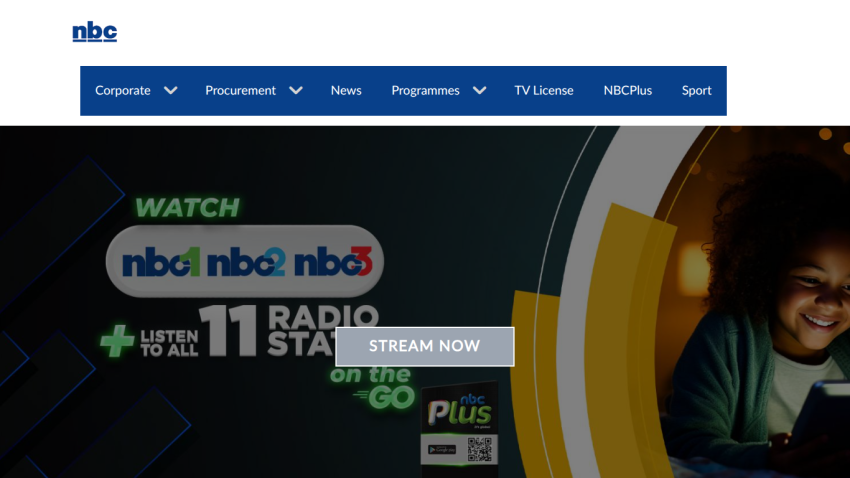
Task: Open the nbc logo homepage link
Action: tap(94, 31)
